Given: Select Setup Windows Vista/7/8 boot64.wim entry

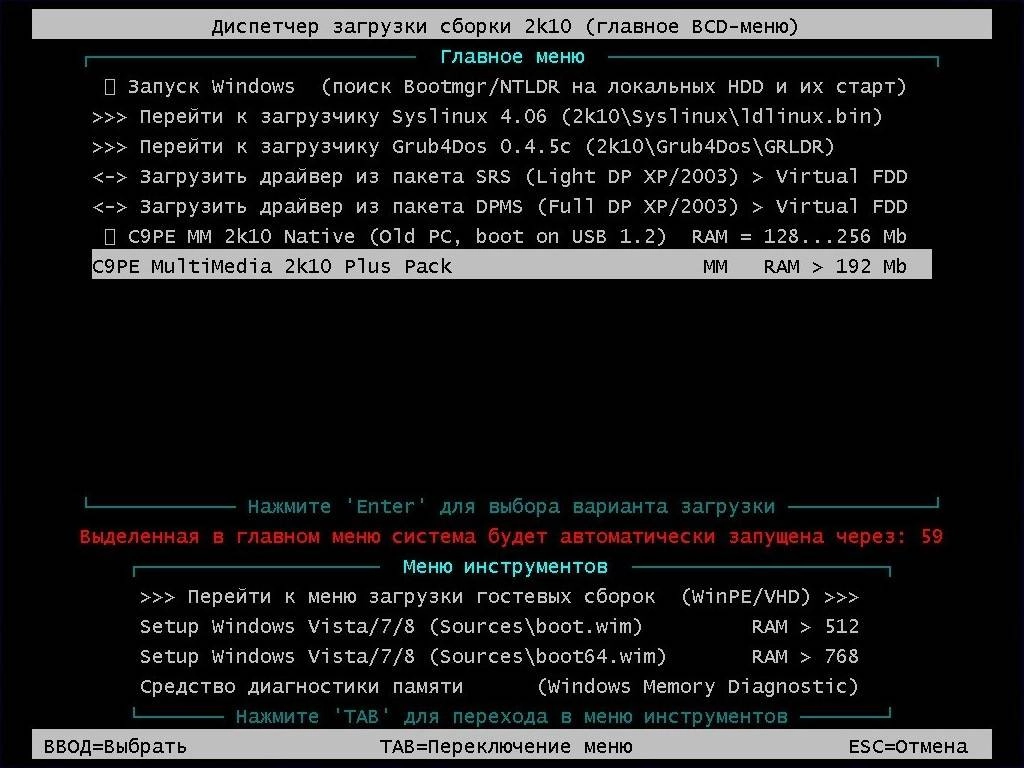Looking at the screenshot, I should pyautogui.click(x=499, y=657).
